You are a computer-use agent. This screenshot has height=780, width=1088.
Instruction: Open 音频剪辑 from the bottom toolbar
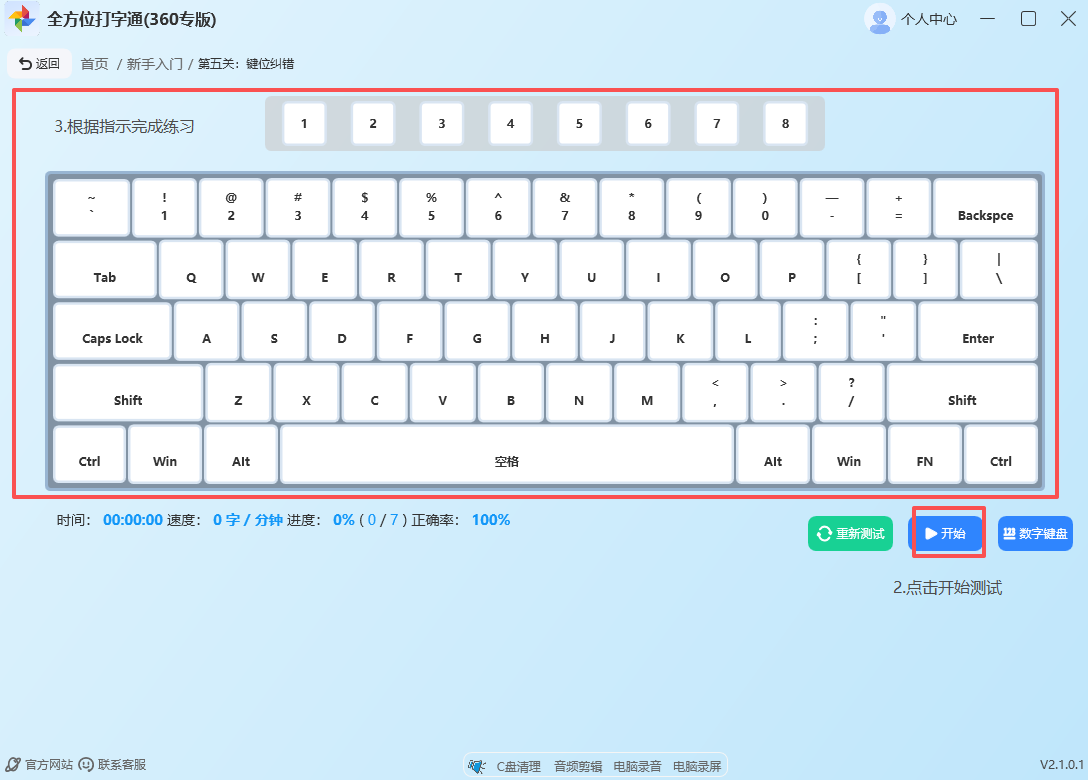pyautogui.click(x=578, y=766)
